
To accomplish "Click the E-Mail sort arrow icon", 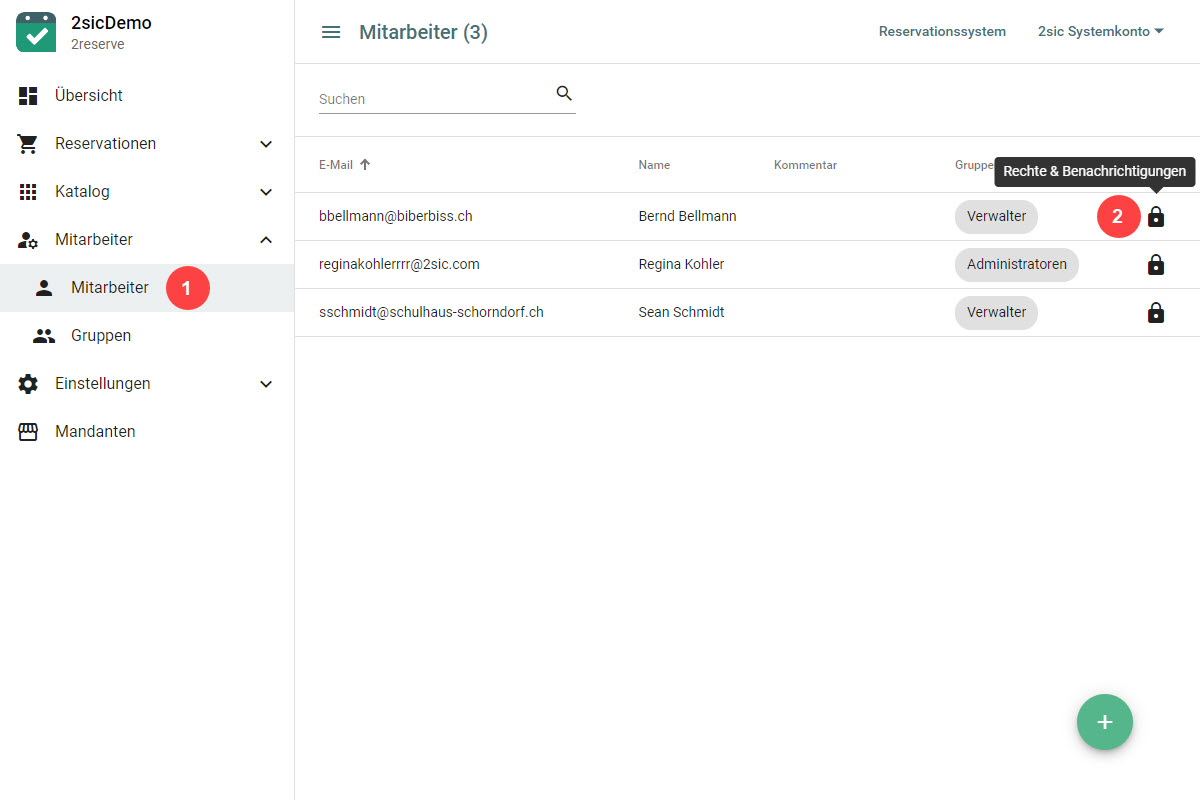I will (365, 165).
